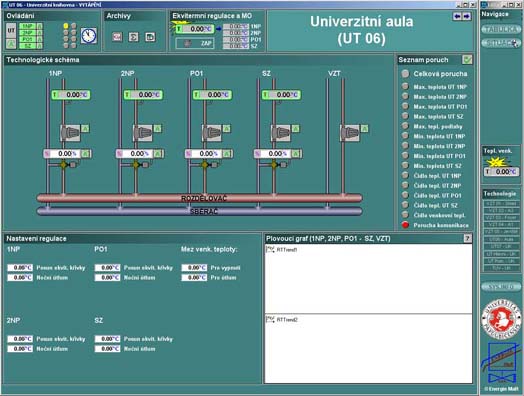Open TABULKA in the Navigace panel

(501, 29)
